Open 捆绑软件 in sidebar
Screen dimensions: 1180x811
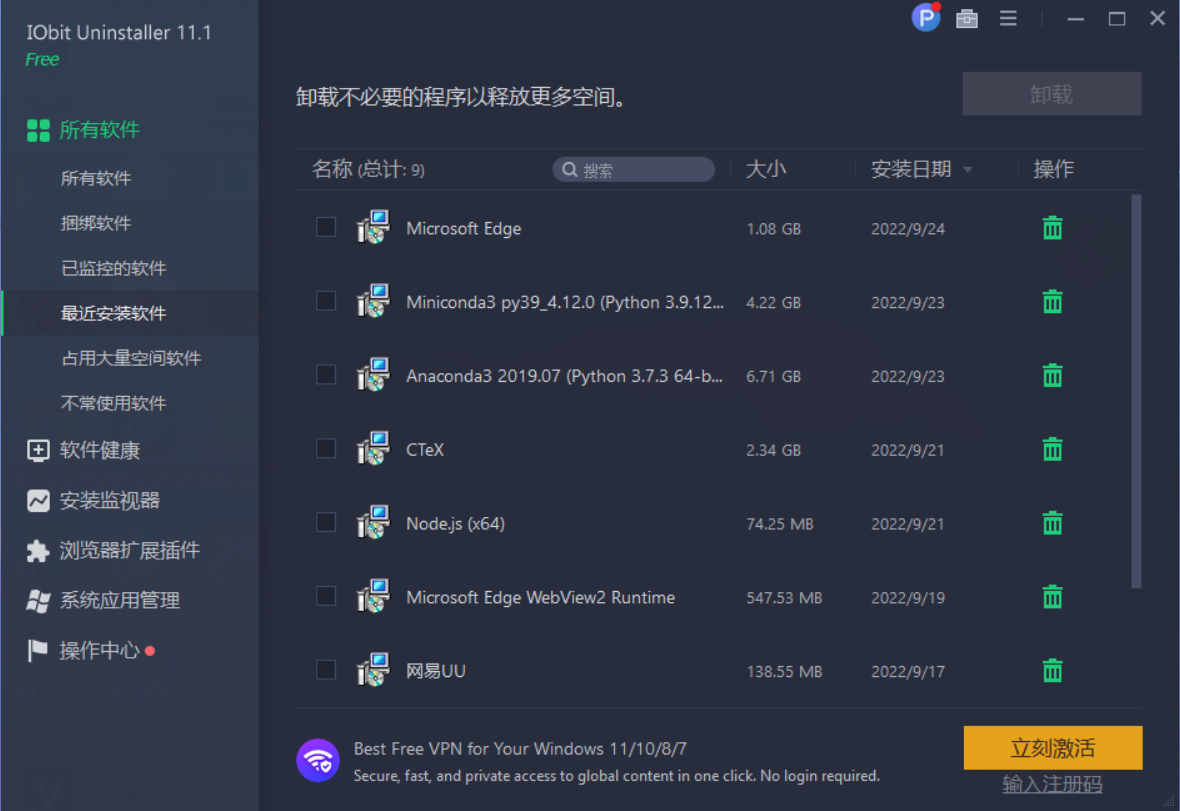(96, 223)
